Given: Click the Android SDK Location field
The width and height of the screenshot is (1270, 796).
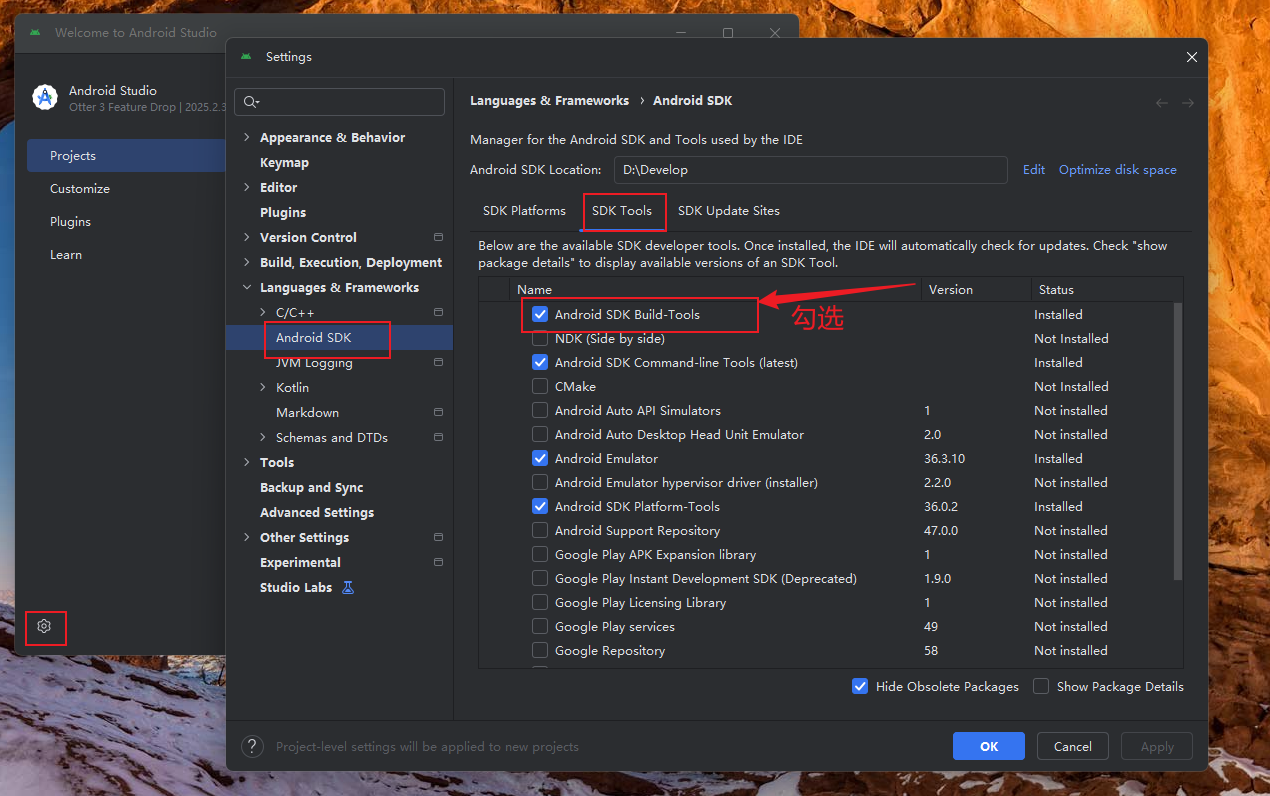Looking at the screenshot, I should pyautogui.click(x=810, y=169).
